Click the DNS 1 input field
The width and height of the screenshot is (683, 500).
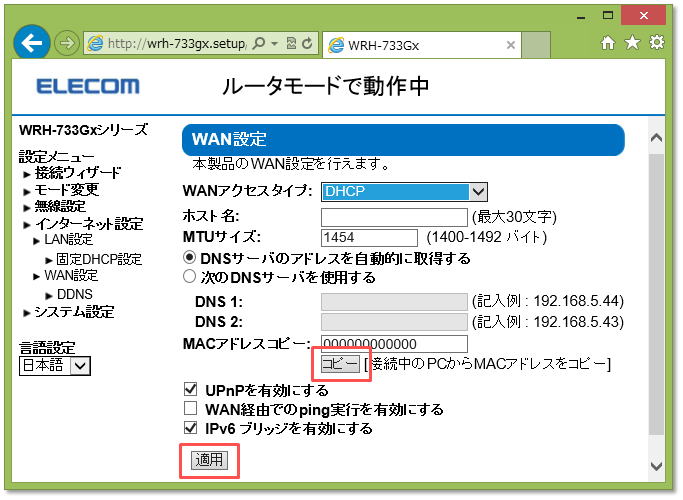tap(394, 302)
